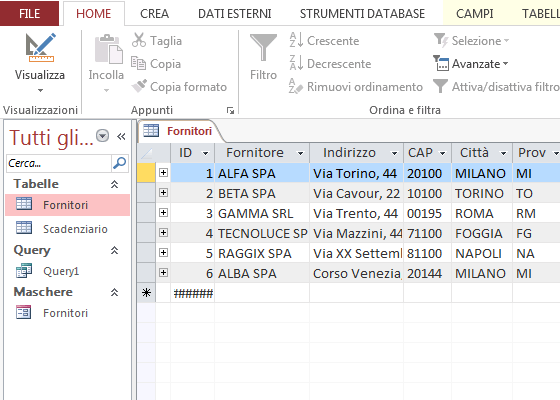Screen dimensions: 560x400
Task: Switch to the CREA ribbon tab
Action: click(x=154, y=14)
